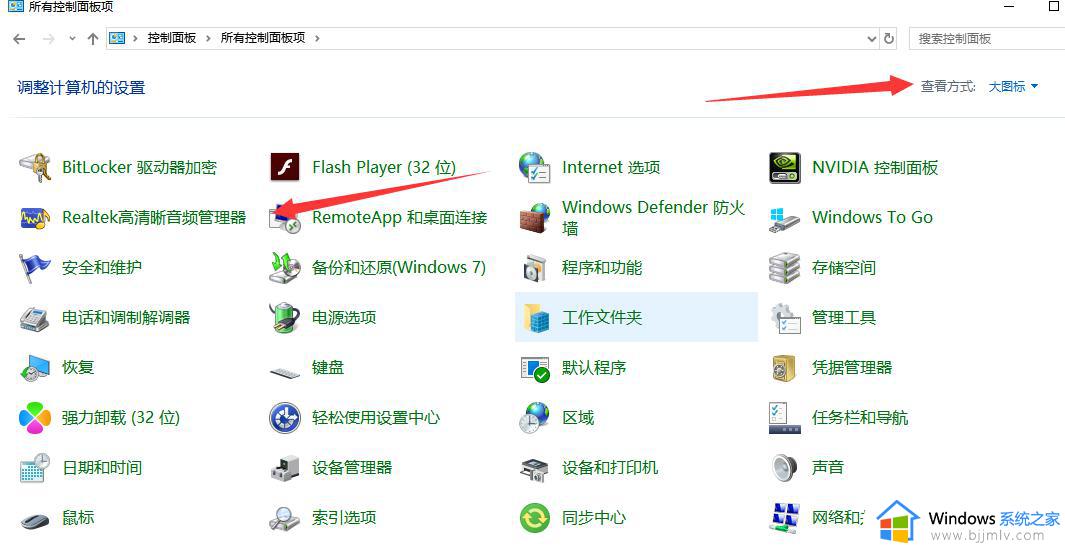1065x549 pixels.
Task: Open the 电话和调制解调器 icon
Action: click(x=34, y=318)
